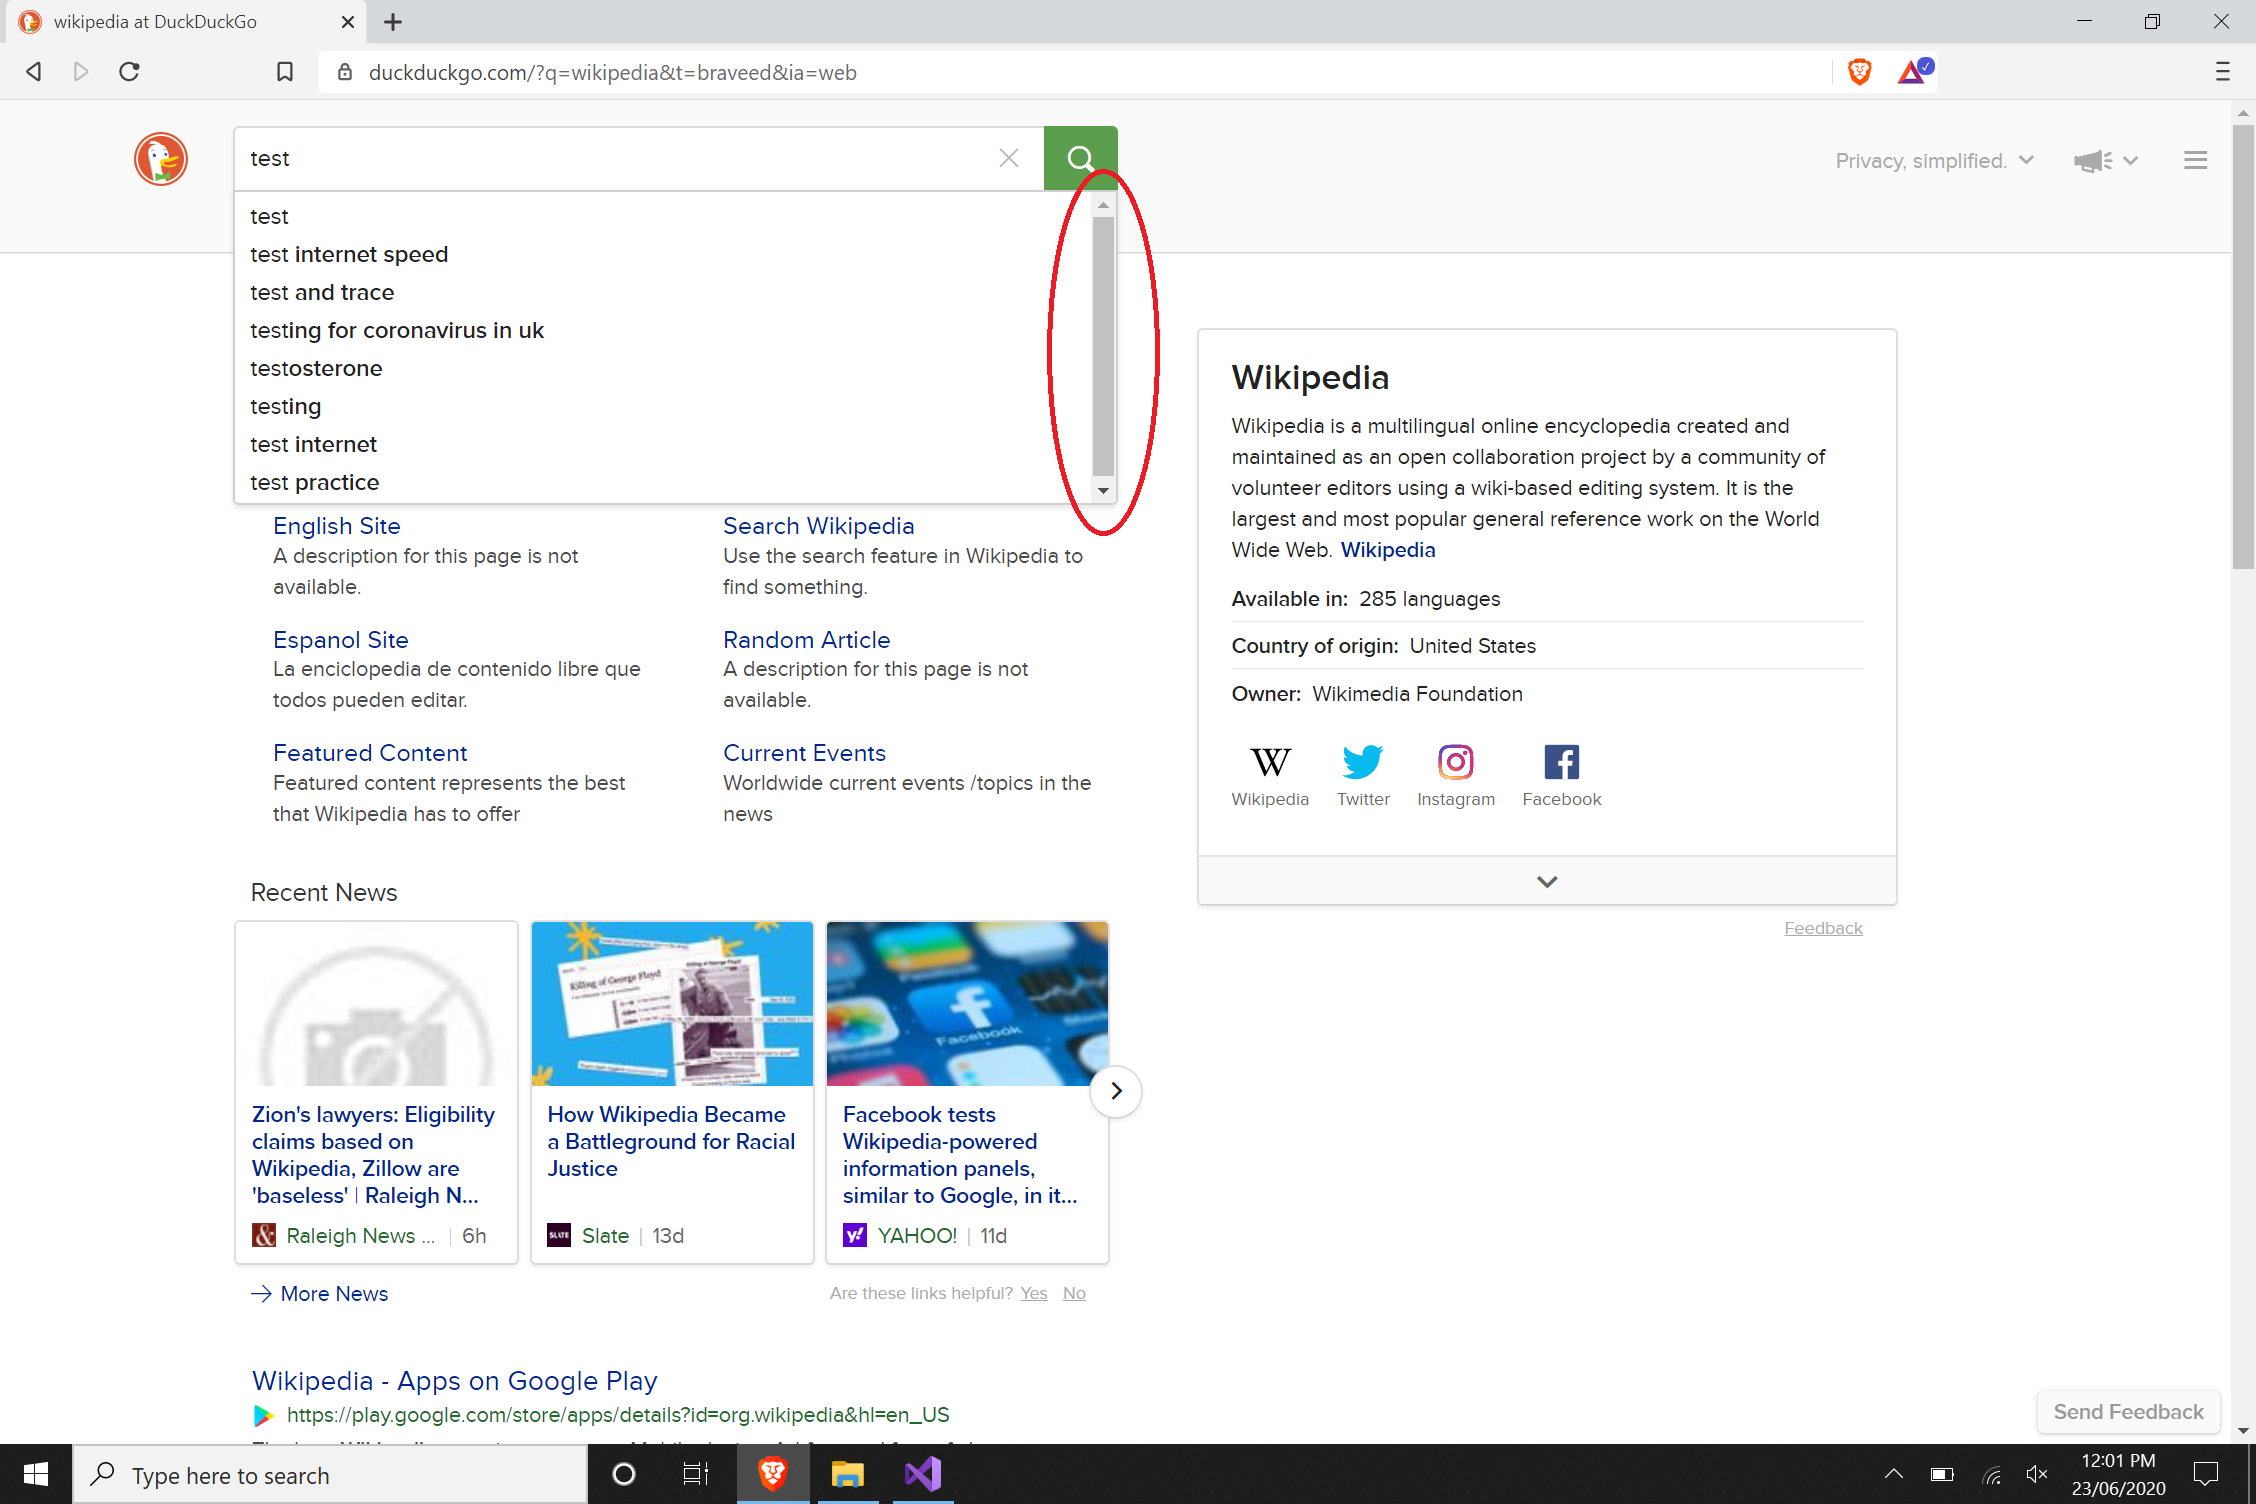Open the Privacy, simplified dropdown
Image resolution: width=2256 pixels, height=1504 pixels.
pyautogui.click(x=1934, y=160)
